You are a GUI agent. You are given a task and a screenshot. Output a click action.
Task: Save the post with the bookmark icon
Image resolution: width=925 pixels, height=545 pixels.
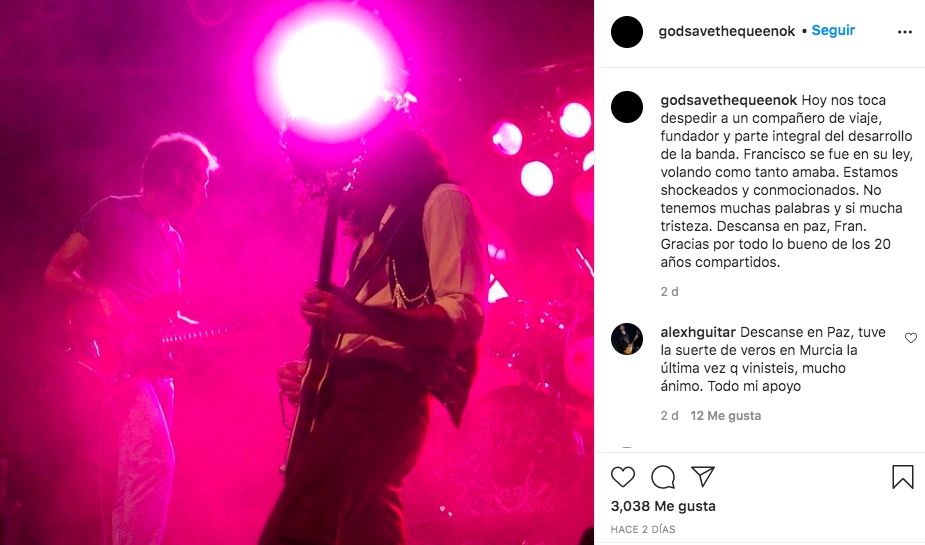coord(903,477)
